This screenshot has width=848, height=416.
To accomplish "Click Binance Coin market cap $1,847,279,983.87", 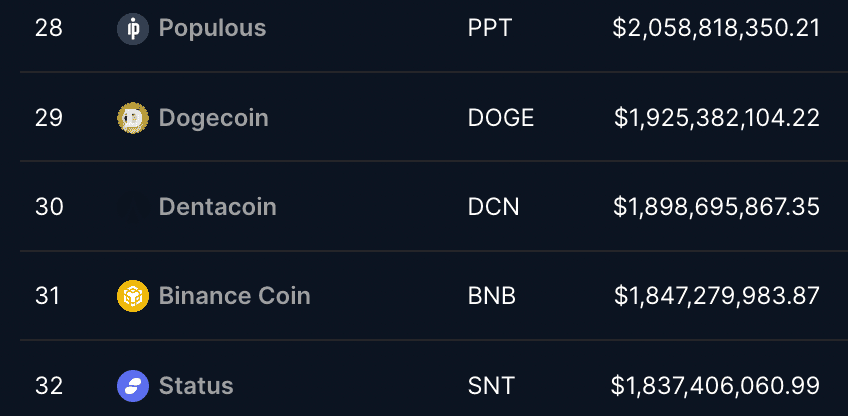I will (x=717, y=296).
